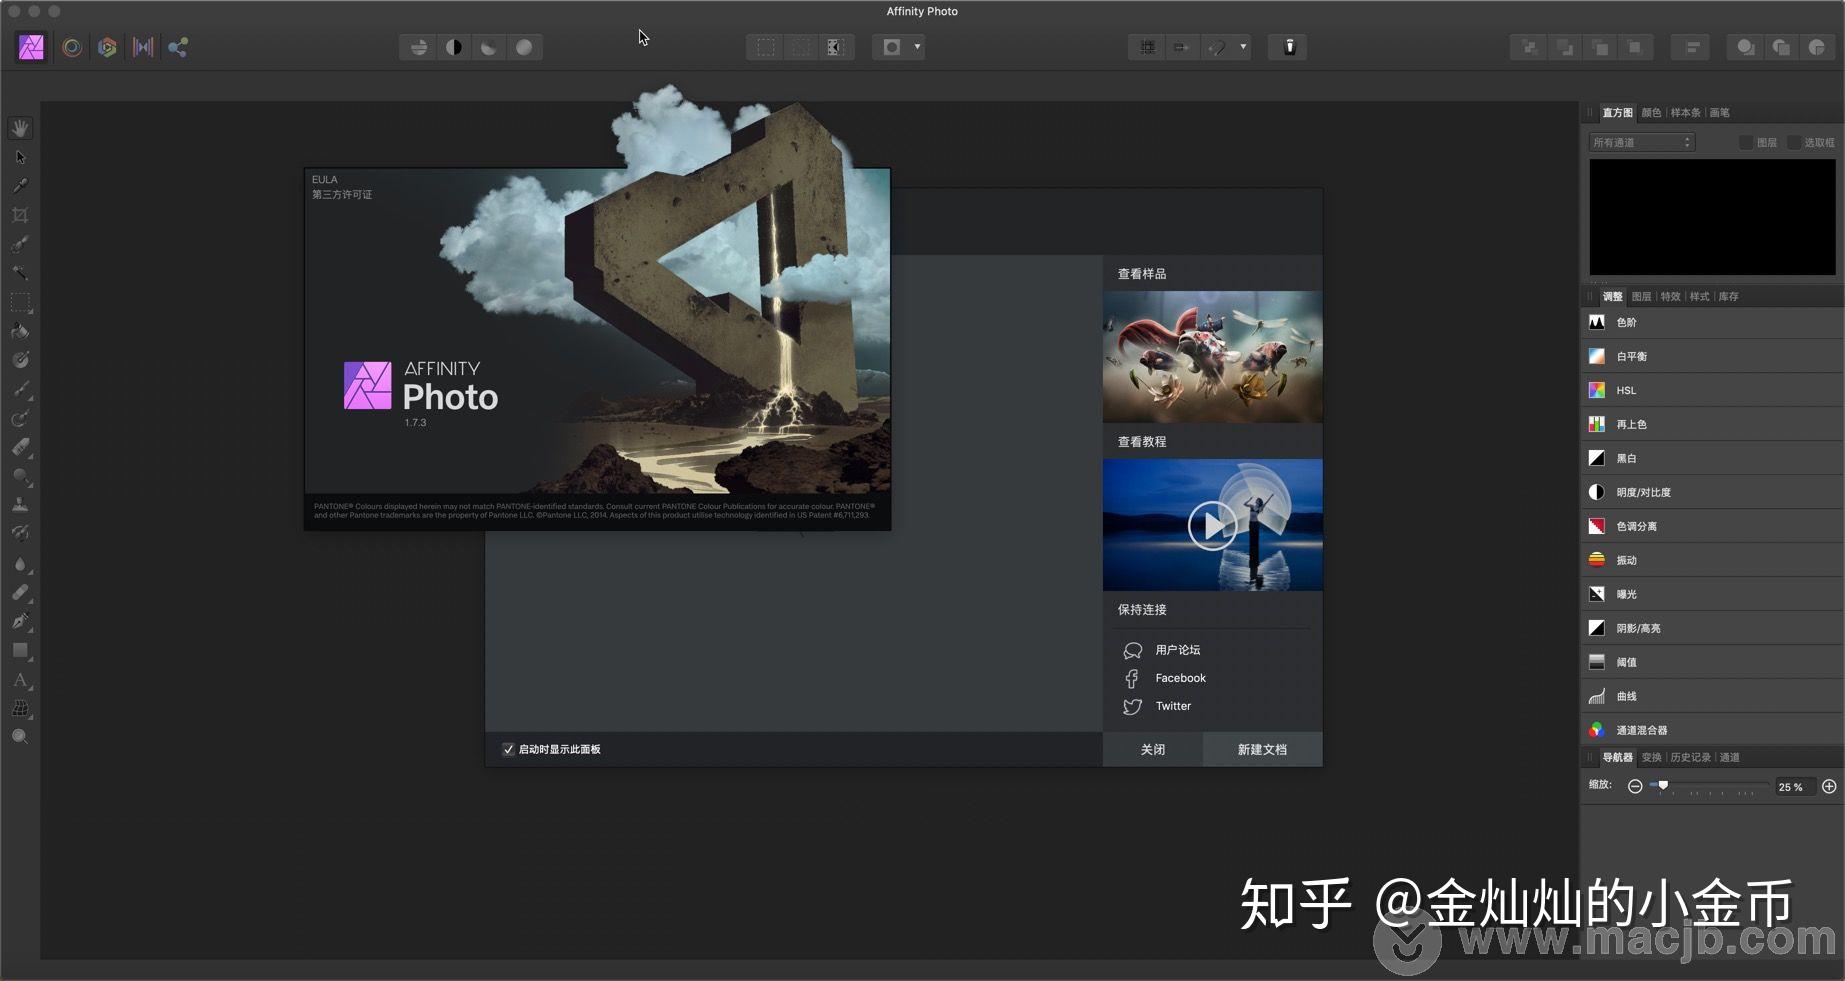This screenshot has width=1845, height=981.
Task: Toggle the Quick Mask toolbar icon
Action: (x=892, y=47)
